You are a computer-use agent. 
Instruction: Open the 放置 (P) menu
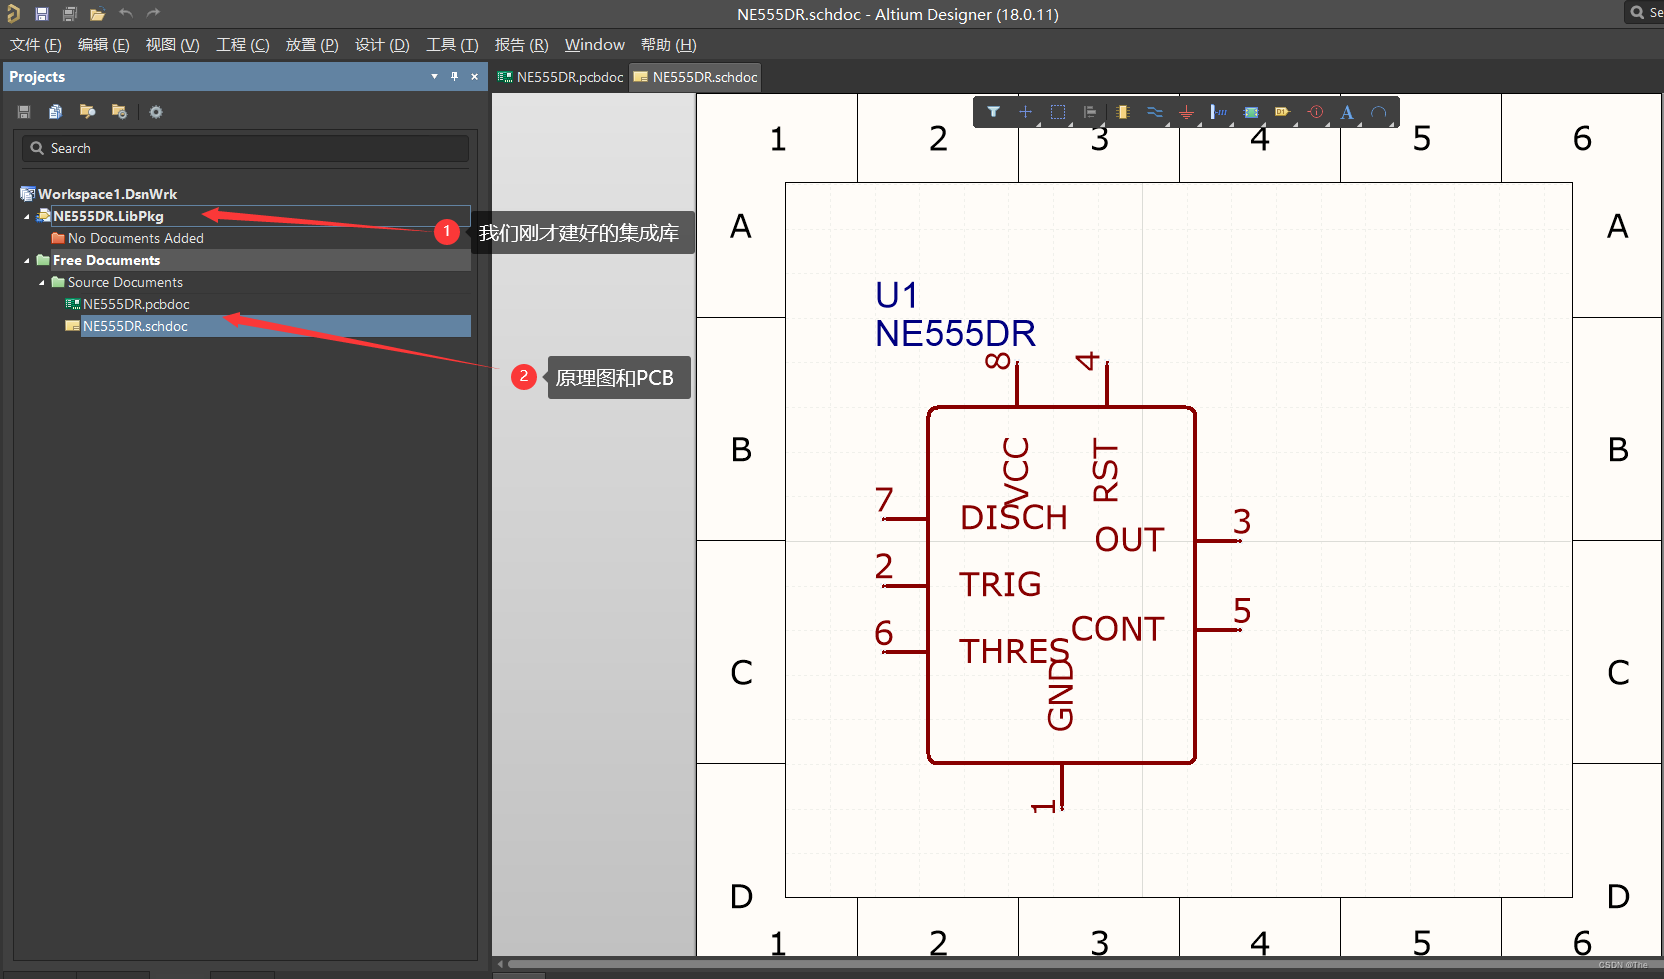[x=312, y=45]
